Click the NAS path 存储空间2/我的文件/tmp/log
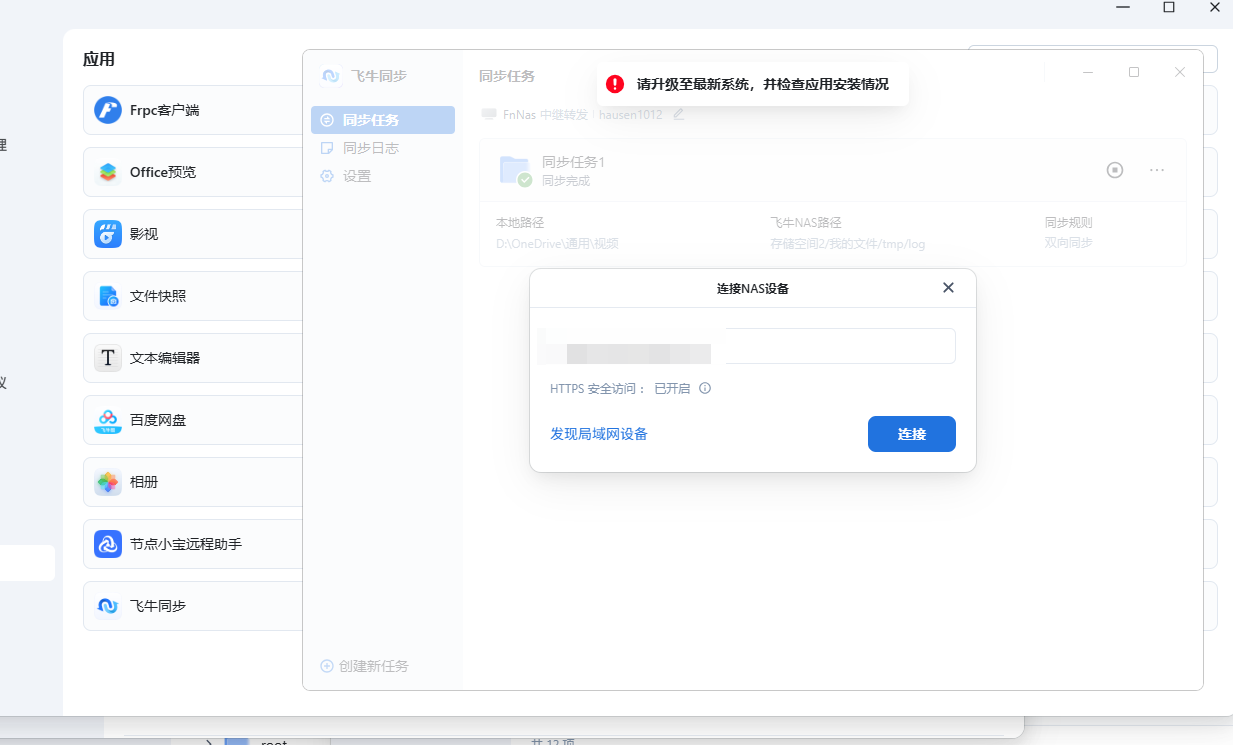The width and height of the screenshot is (1233, 745). pyautogui.click(x=848, y=243)
